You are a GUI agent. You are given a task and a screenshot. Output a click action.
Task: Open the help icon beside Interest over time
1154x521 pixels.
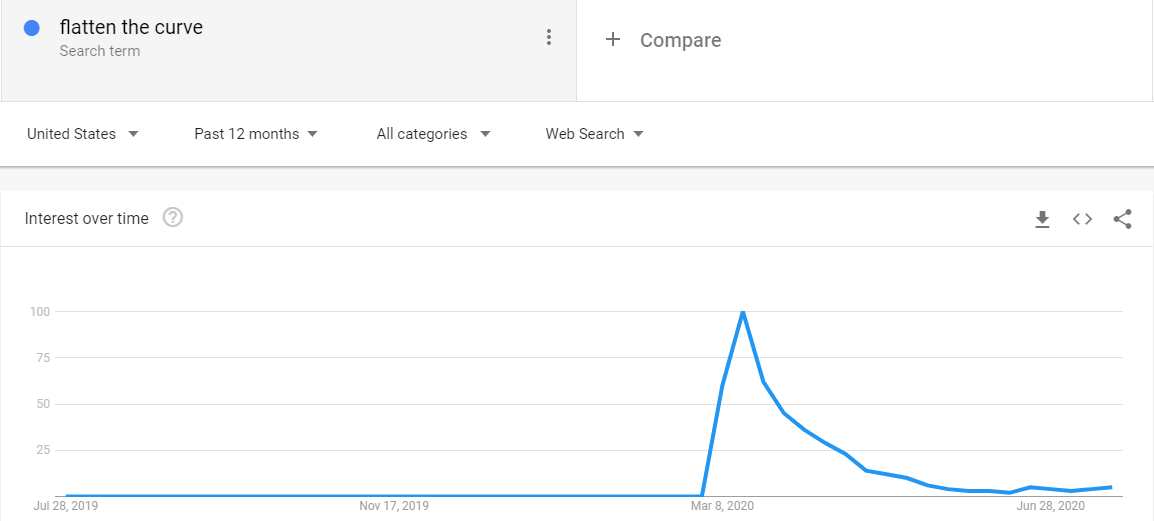(x=172, y=218)
